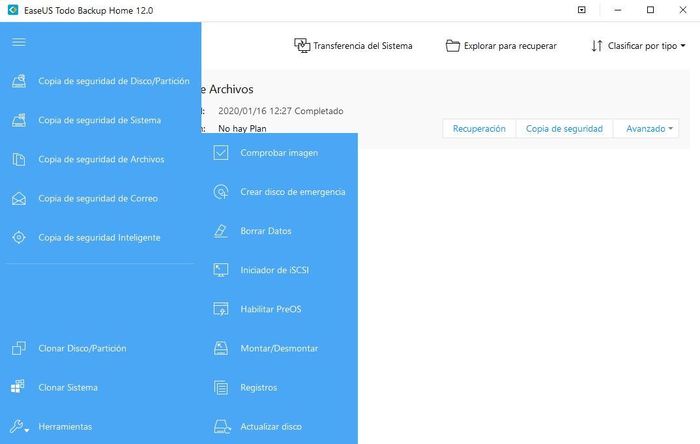Viewport: 700px width, 444px height.
Task: Click the Recuperación button
Action: [x=479, y=129]
